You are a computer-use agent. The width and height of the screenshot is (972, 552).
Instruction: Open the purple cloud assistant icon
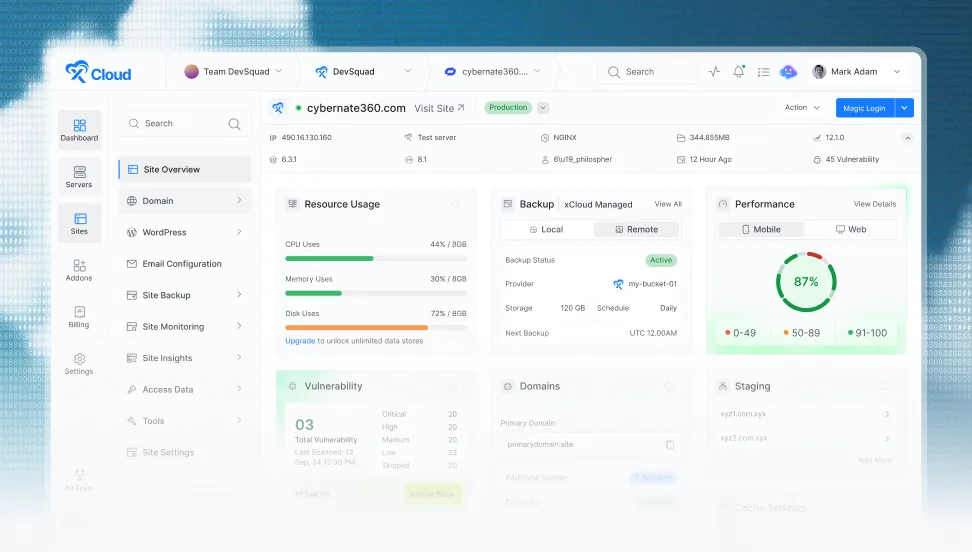click(x=789, y=72)
